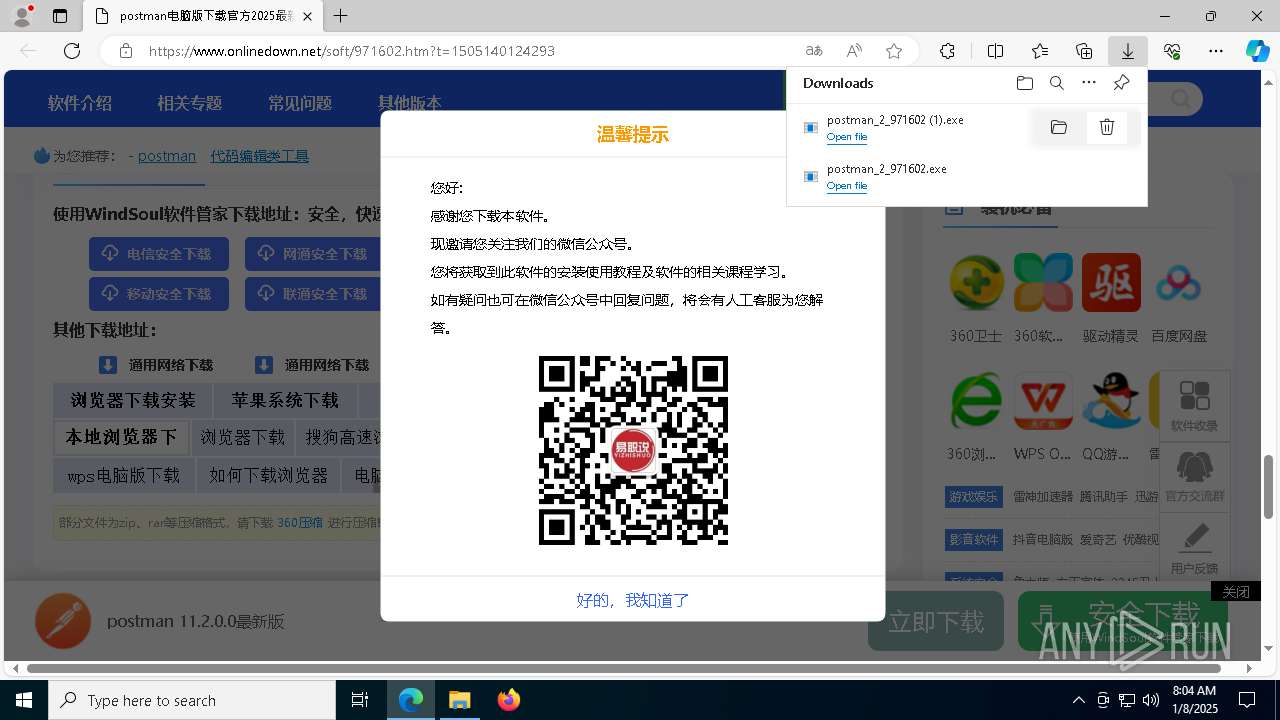
Task: Click the 立即下载 button
Action: pos(936,621)
